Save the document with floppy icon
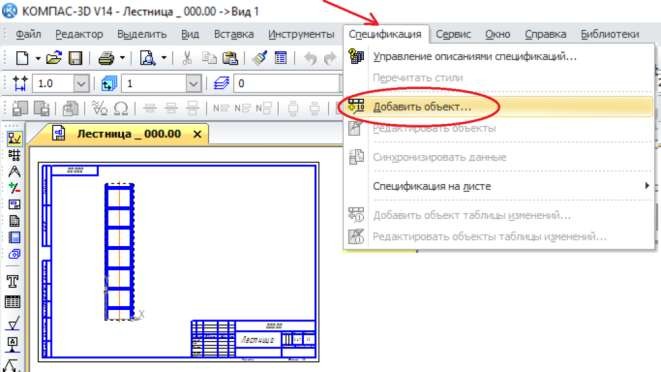Viewport: 661px width, 372px height. tap(75, 58)
